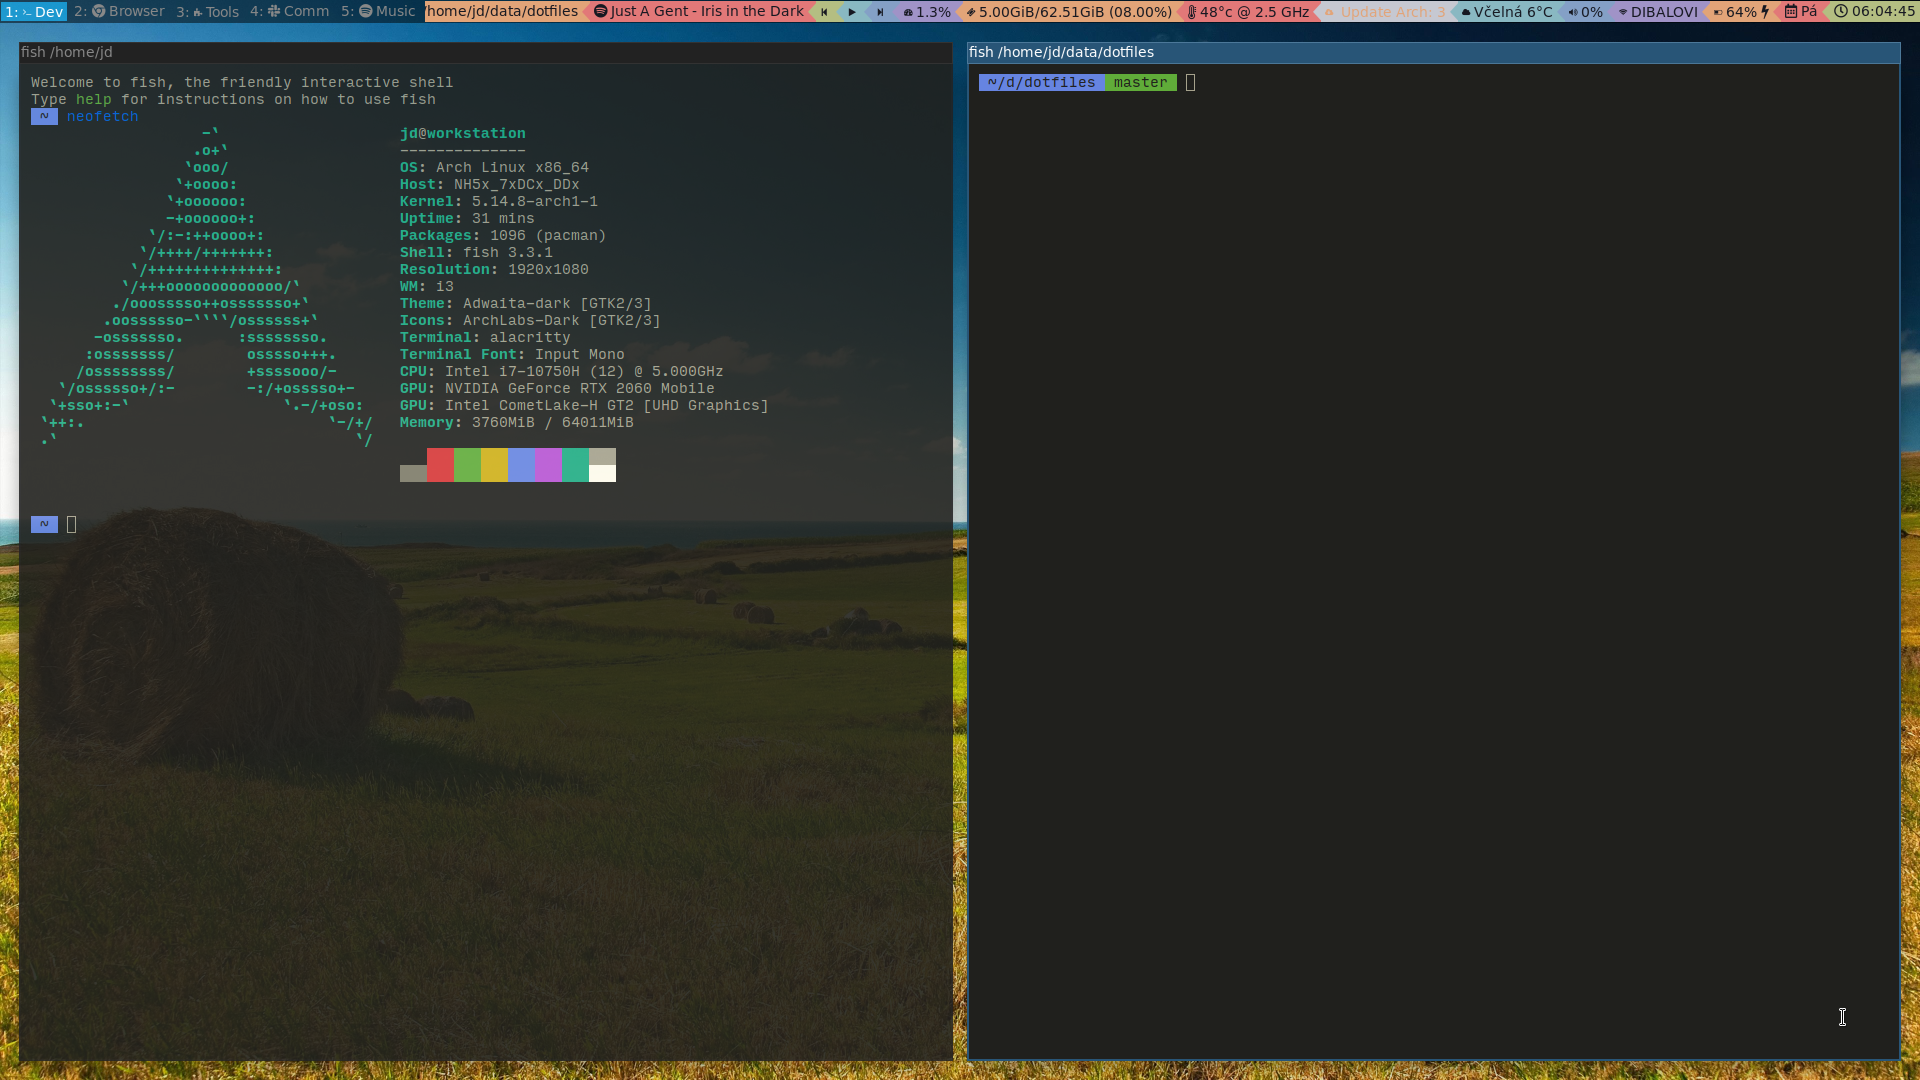Screen dimensions: 1920x1080
Task: Click the CPU usage 1.3% indicator
Action: [x=927, y=12]
